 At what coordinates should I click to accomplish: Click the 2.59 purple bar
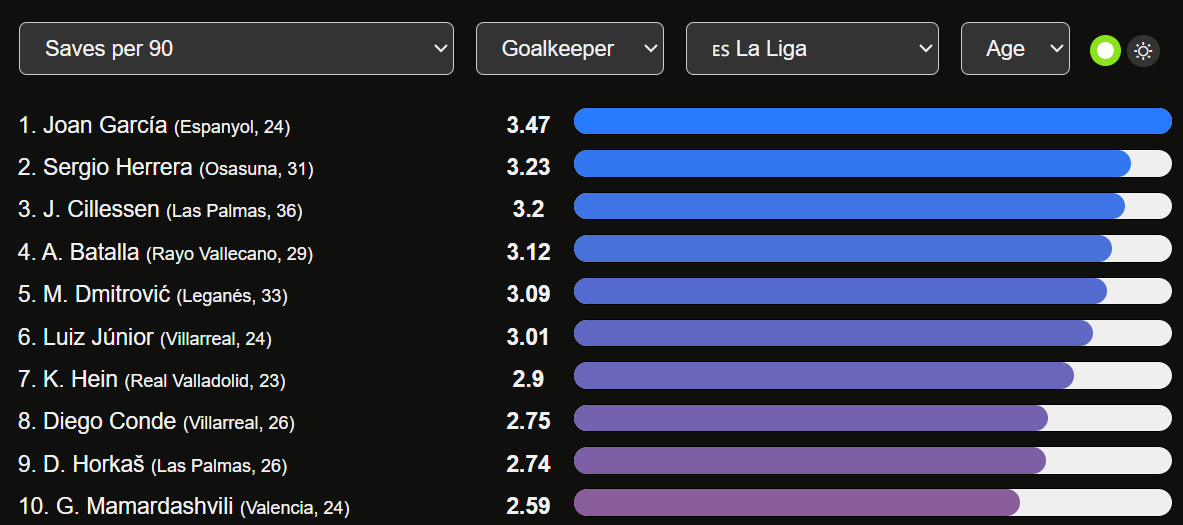coord(797,502)
